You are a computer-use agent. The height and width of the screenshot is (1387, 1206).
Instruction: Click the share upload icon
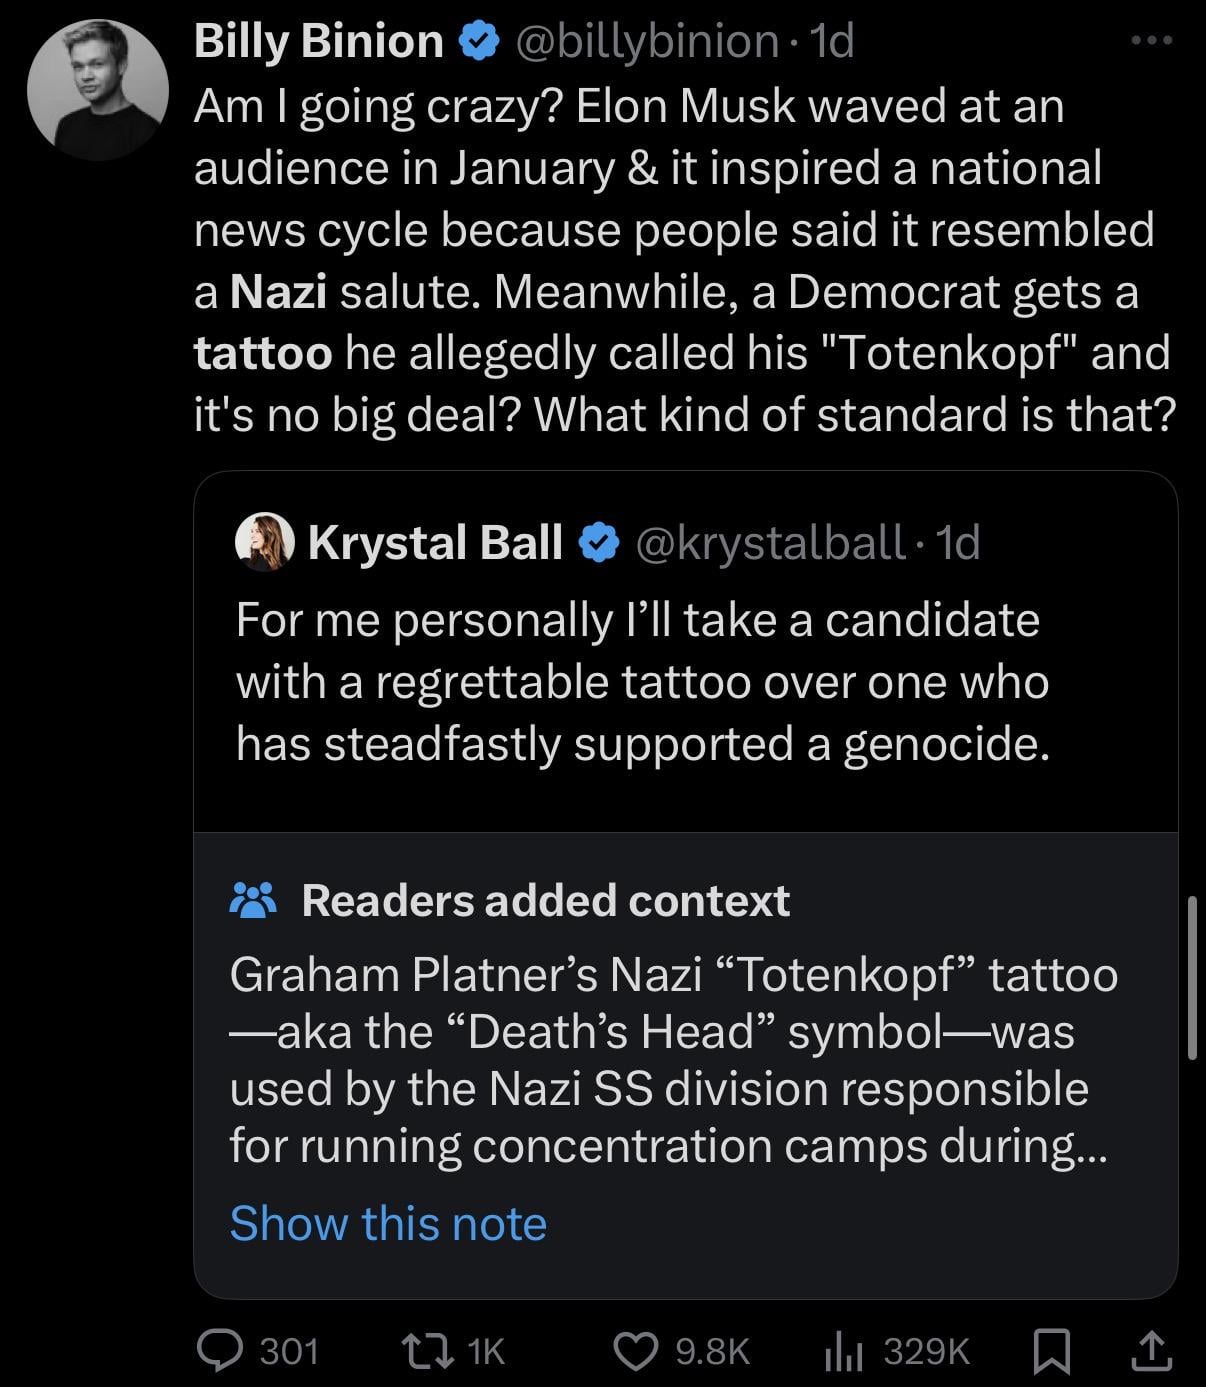click(x=1150, y=1351)
